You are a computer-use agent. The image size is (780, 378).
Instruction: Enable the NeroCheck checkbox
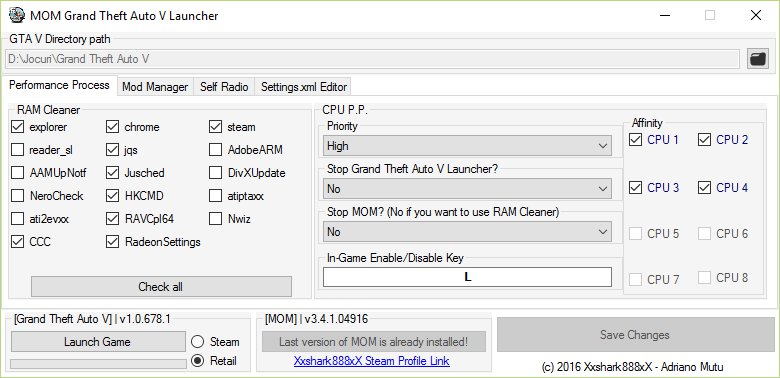click(17, 195)
